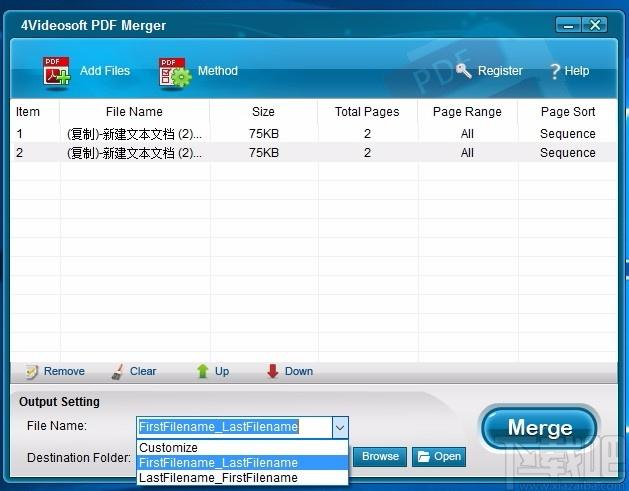Select the file name in row 1
Screen dimensions: 629x491
tap(134, 134)
